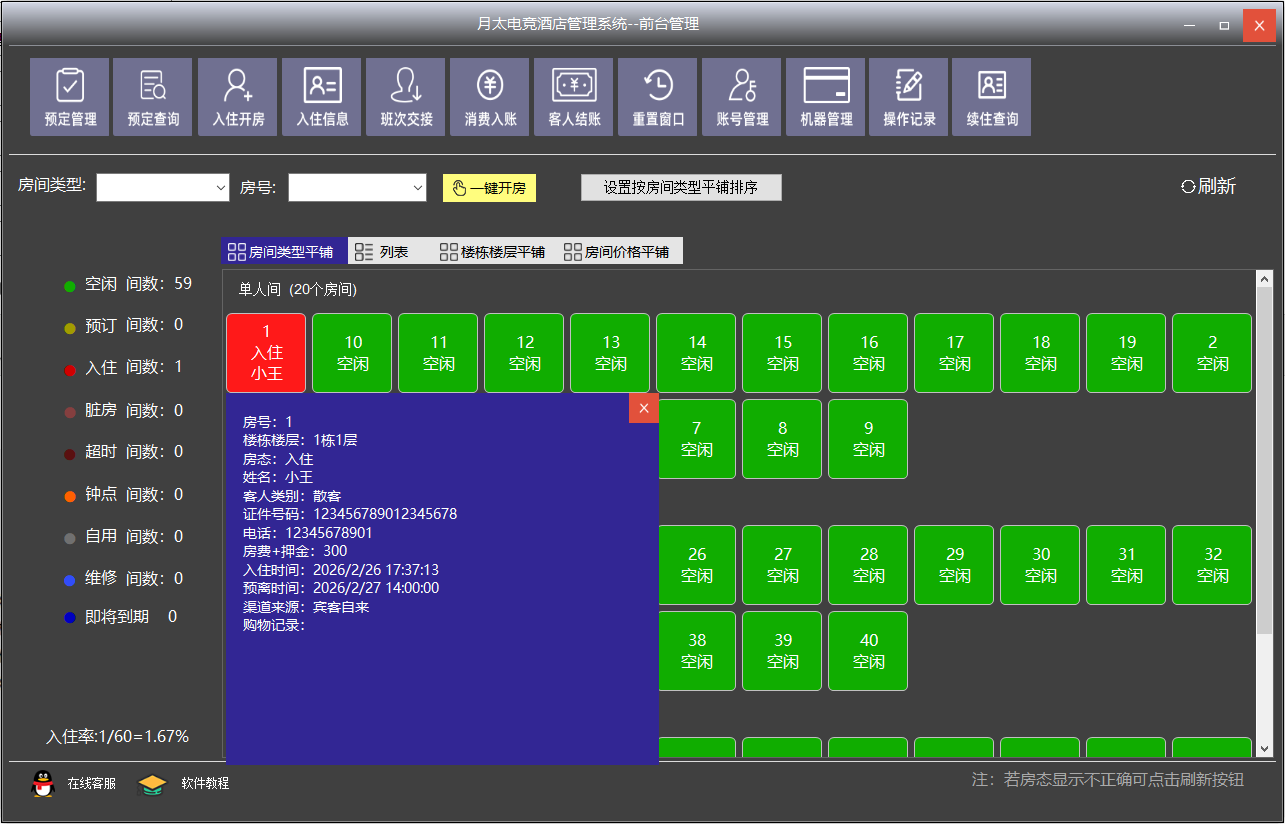Click the scrollbar down arrow in room panel
This screenshot has width=1285, height=824.
[1264, 748]
